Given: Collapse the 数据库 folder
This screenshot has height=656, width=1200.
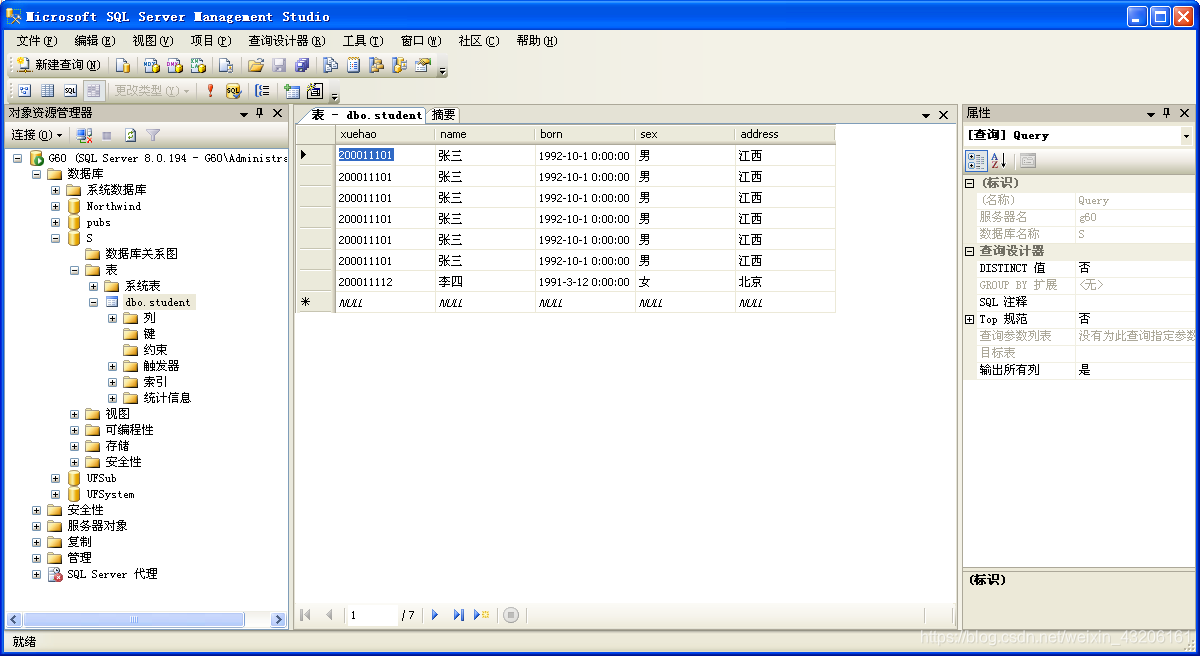Looking at the screenshot, I should pos(37,174).
